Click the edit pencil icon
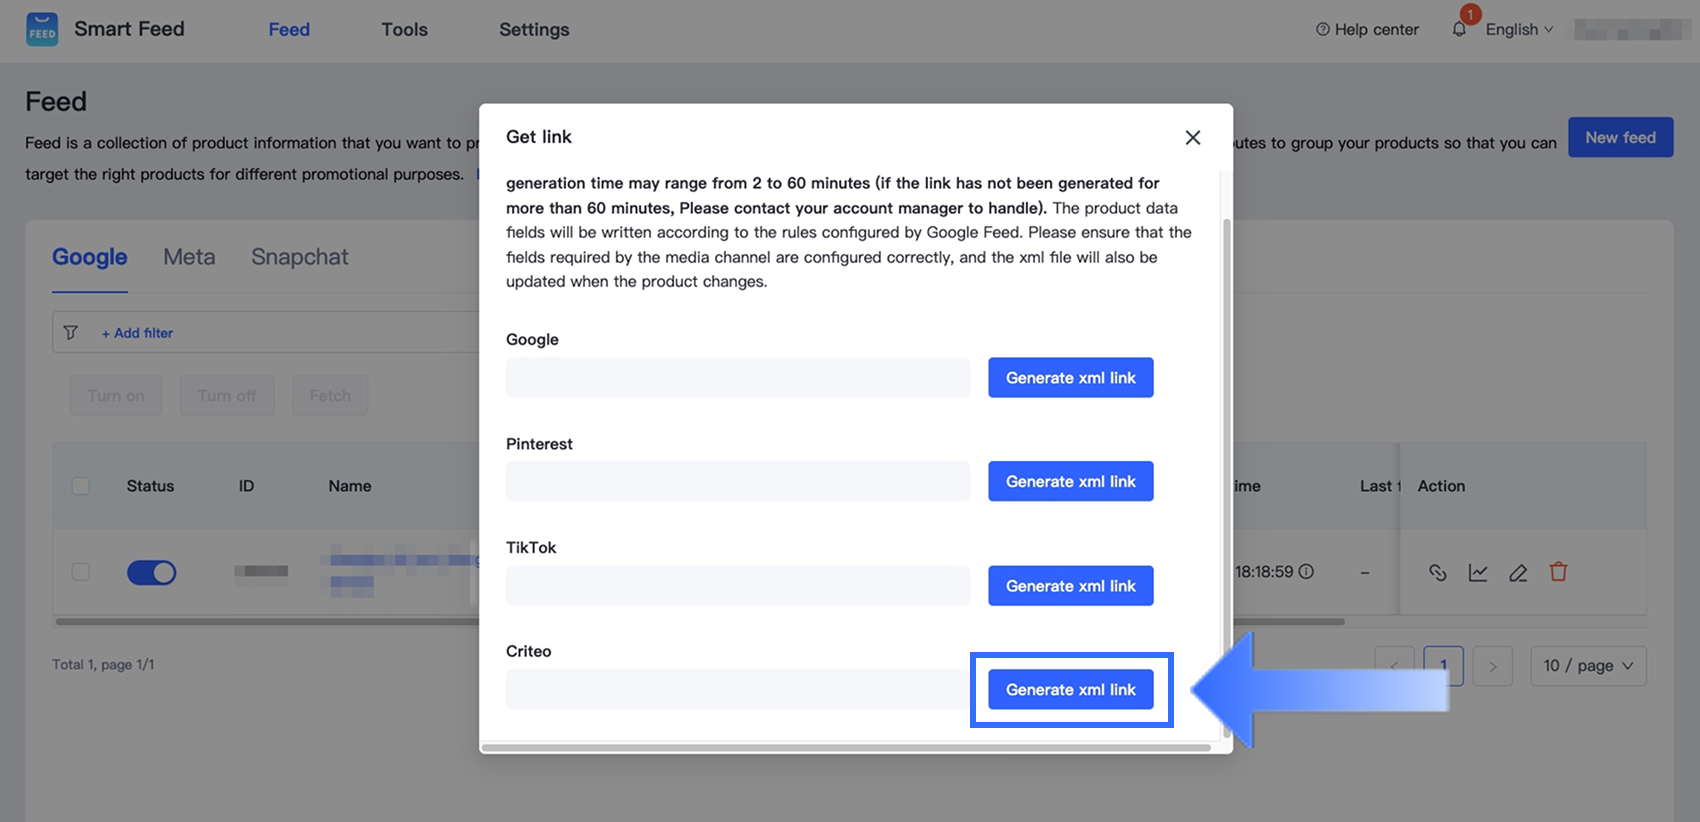 pos(1518,572)
